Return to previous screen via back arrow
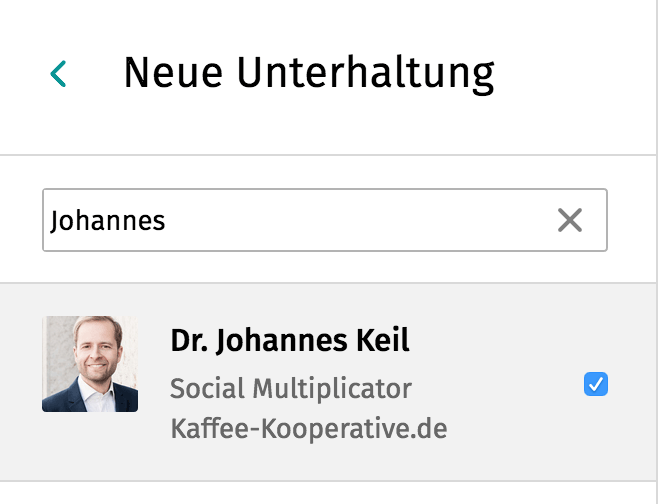Image resolution: width=658 pixels, height=504 pixels. (58, 73)
